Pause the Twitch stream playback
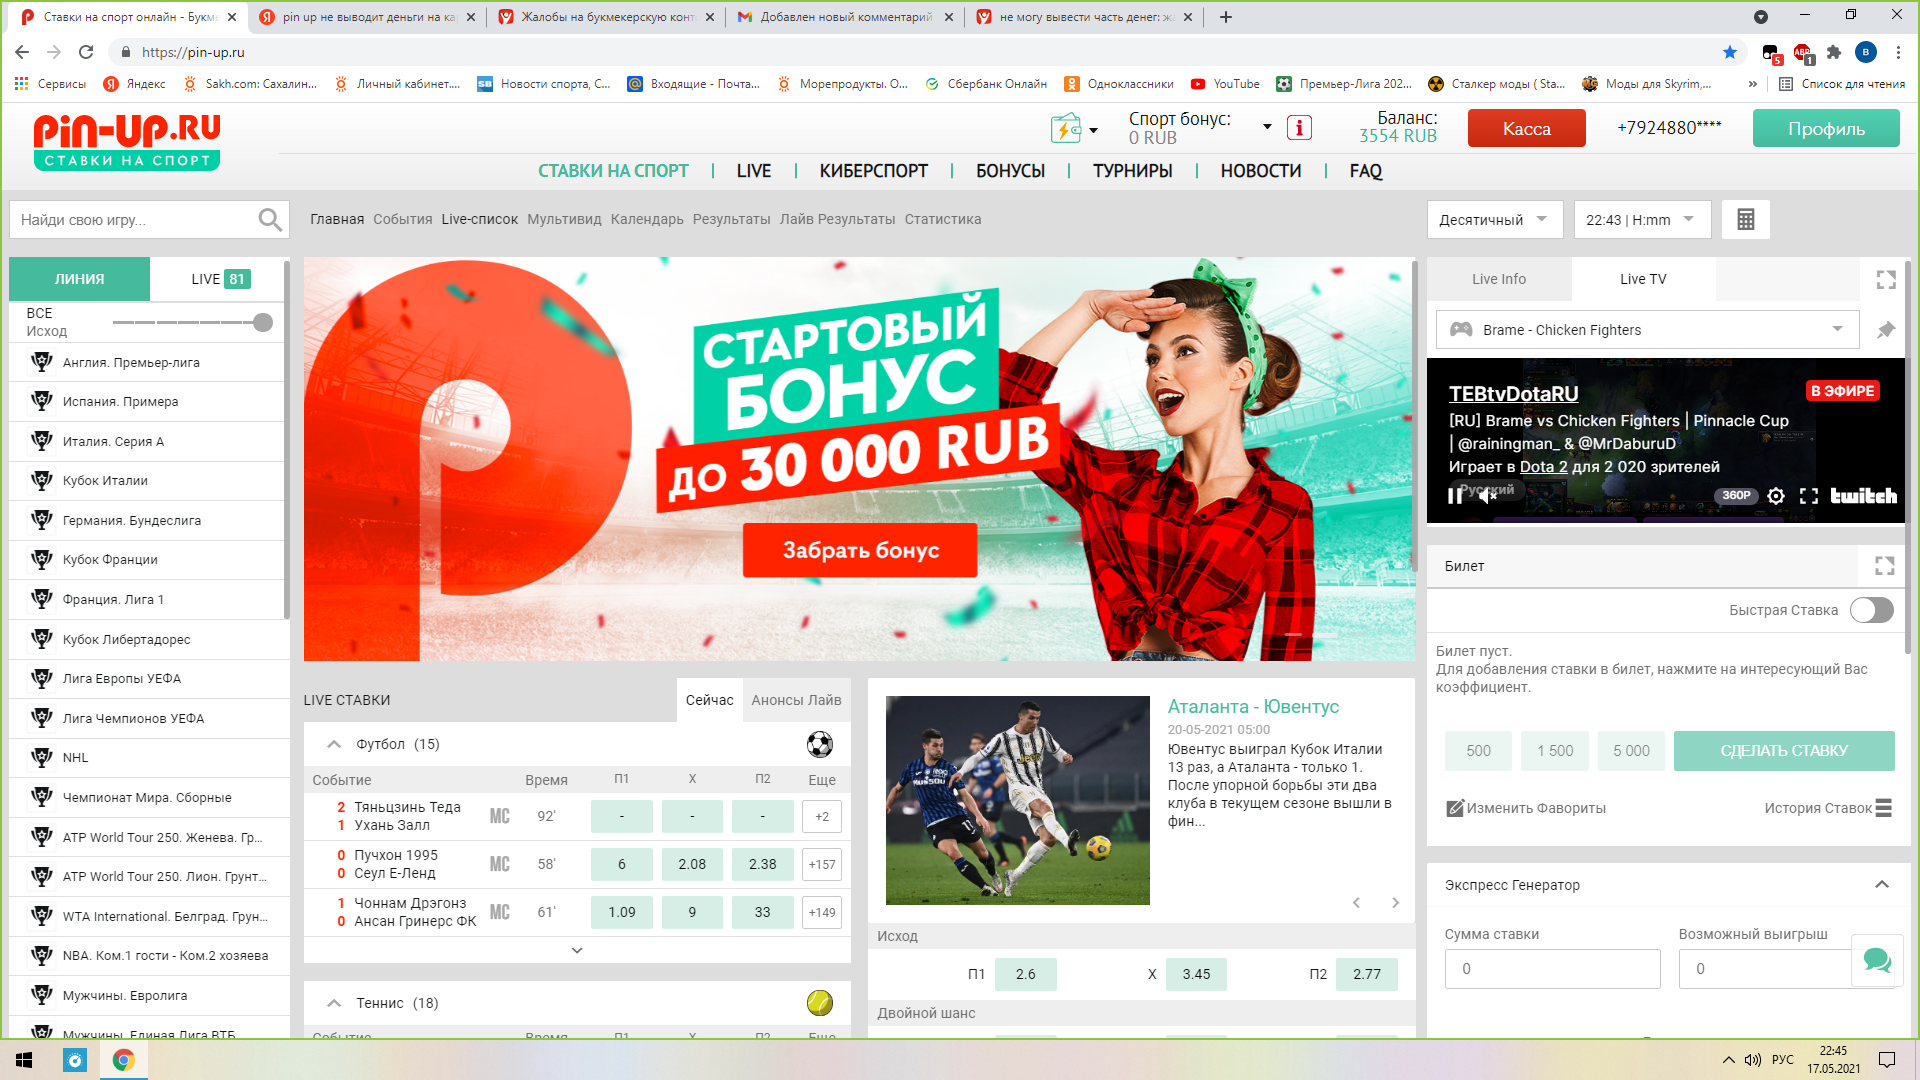This screenshot has width=1920, height=1080. [1455, 496]
